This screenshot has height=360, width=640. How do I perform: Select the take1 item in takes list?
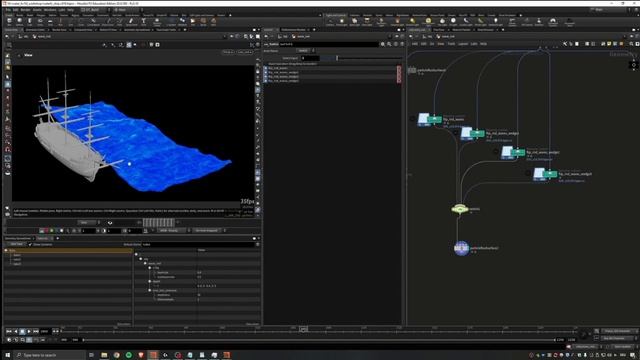(17, 255)
